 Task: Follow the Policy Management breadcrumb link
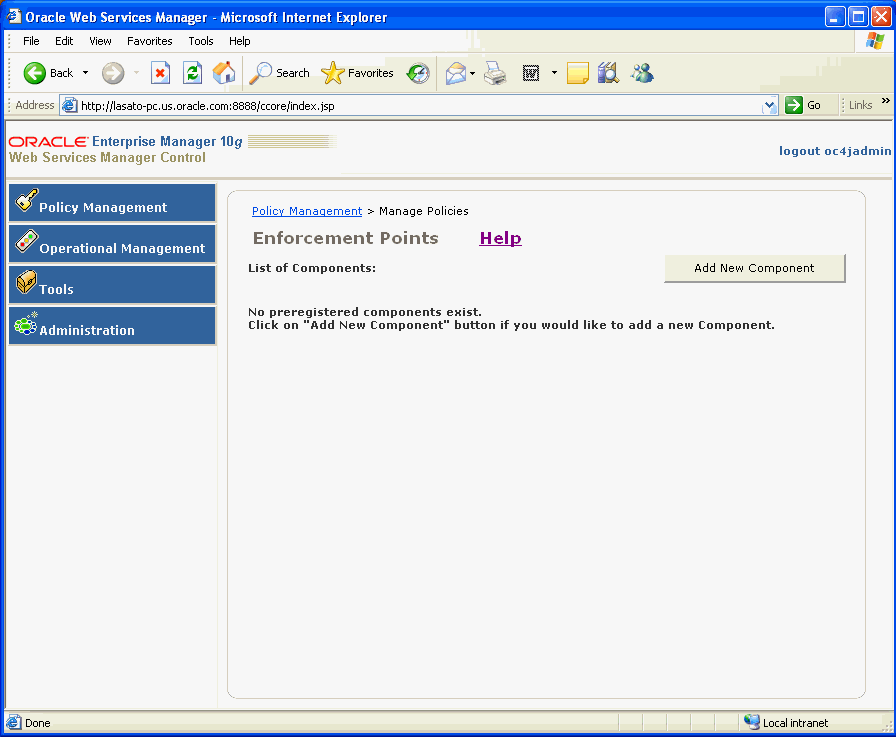[307, 211]
